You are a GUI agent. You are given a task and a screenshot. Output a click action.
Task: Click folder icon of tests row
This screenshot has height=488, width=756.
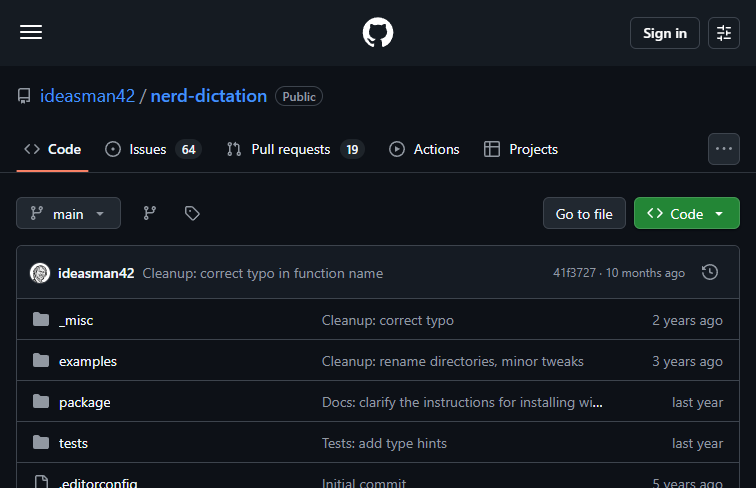[41, 442]
